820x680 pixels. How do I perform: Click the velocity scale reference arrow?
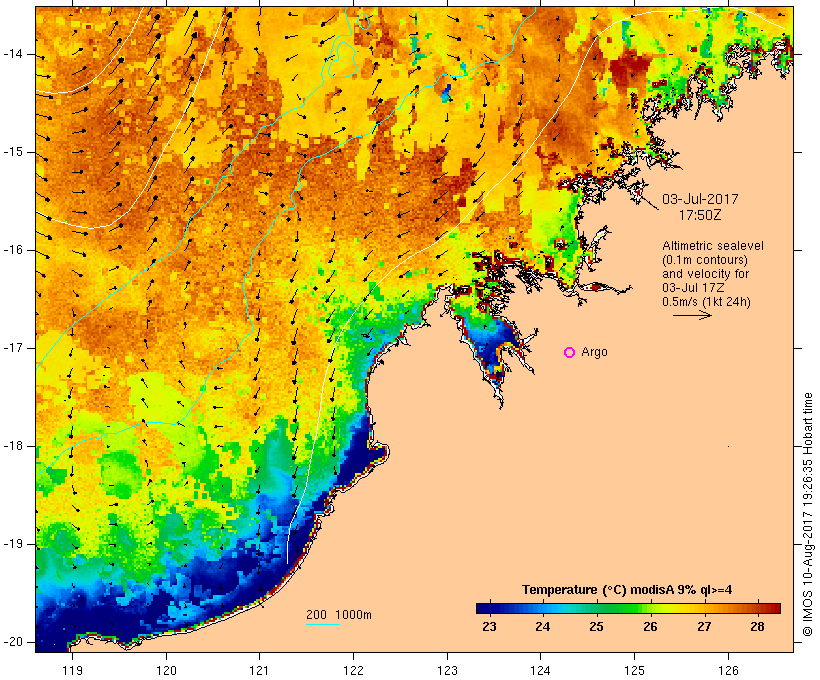(x=692, y=315)
